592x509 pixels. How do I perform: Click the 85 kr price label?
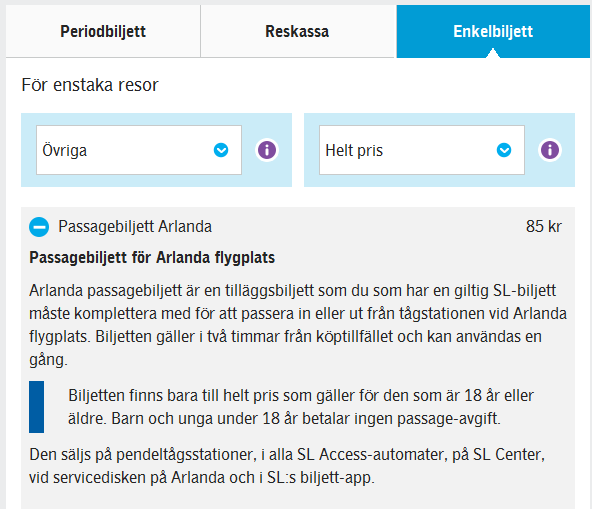(544, 227)
